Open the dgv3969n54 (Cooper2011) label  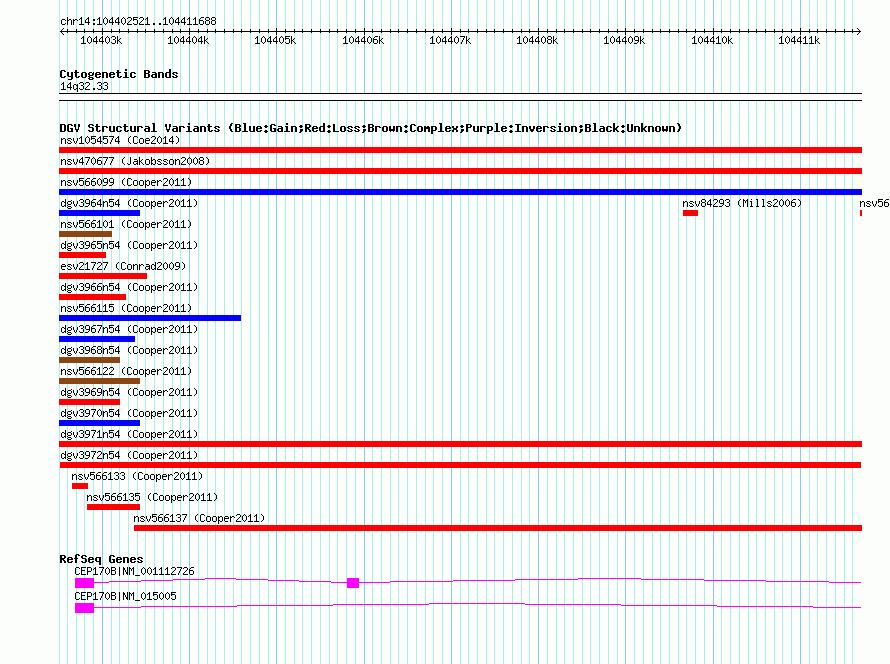coord(129,392)
